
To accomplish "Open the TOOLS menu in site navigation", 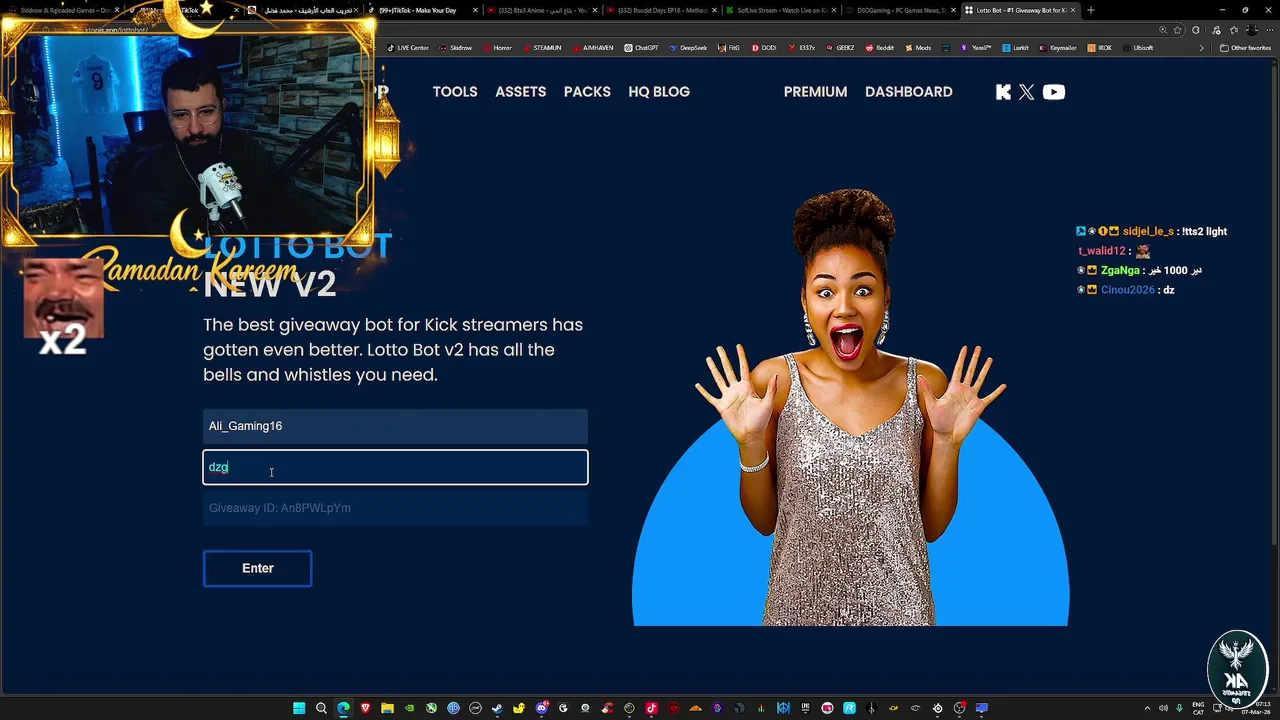I will click(455, 92).
